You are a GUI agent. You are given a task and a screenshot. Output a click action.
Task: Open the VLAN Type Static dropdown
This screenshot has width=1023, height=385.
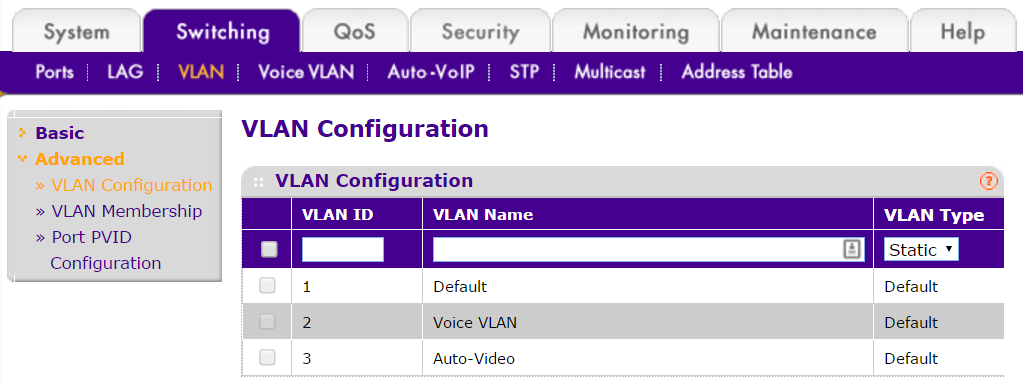tap(921, 249)
